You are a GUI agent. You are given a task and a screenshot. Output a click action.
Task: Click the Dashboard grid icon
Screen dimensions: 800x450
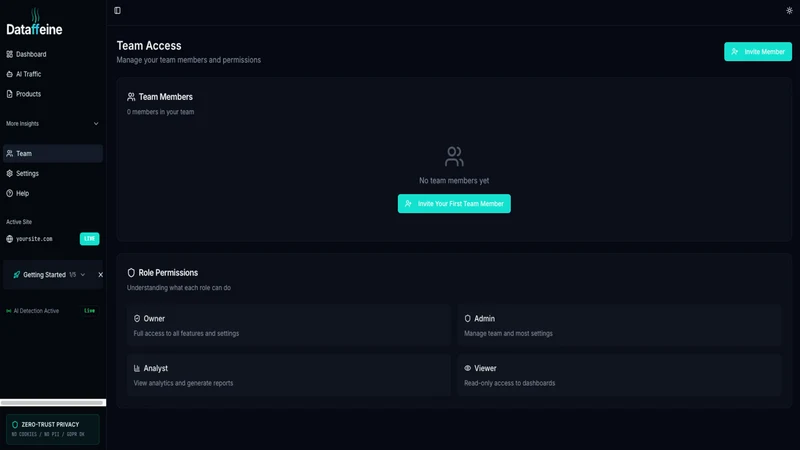click(x=10, y=54)
